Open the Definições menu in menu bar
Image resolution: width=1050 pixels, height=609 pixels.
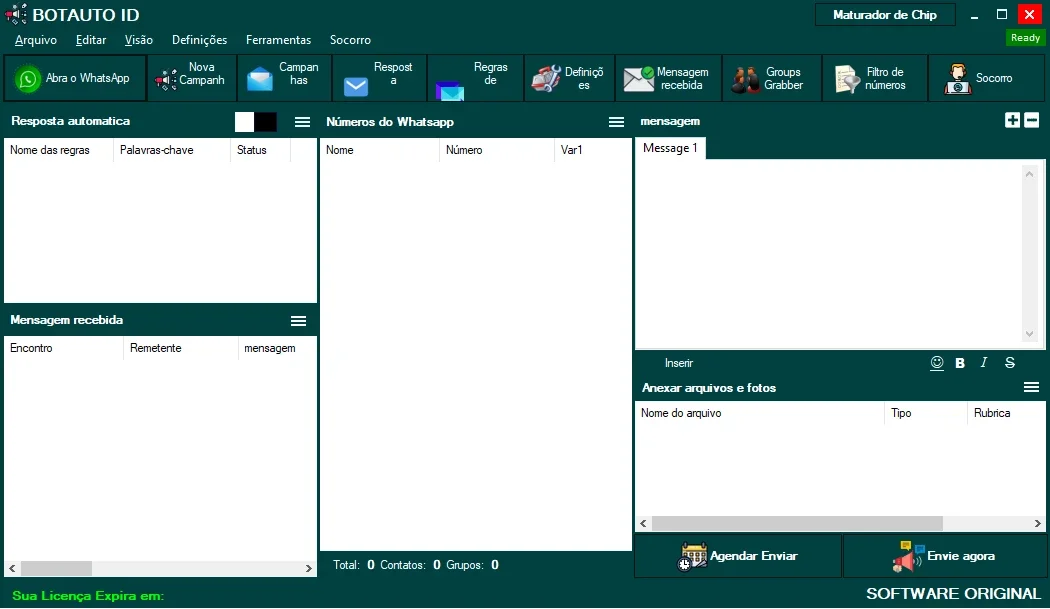tap(200, 40)
